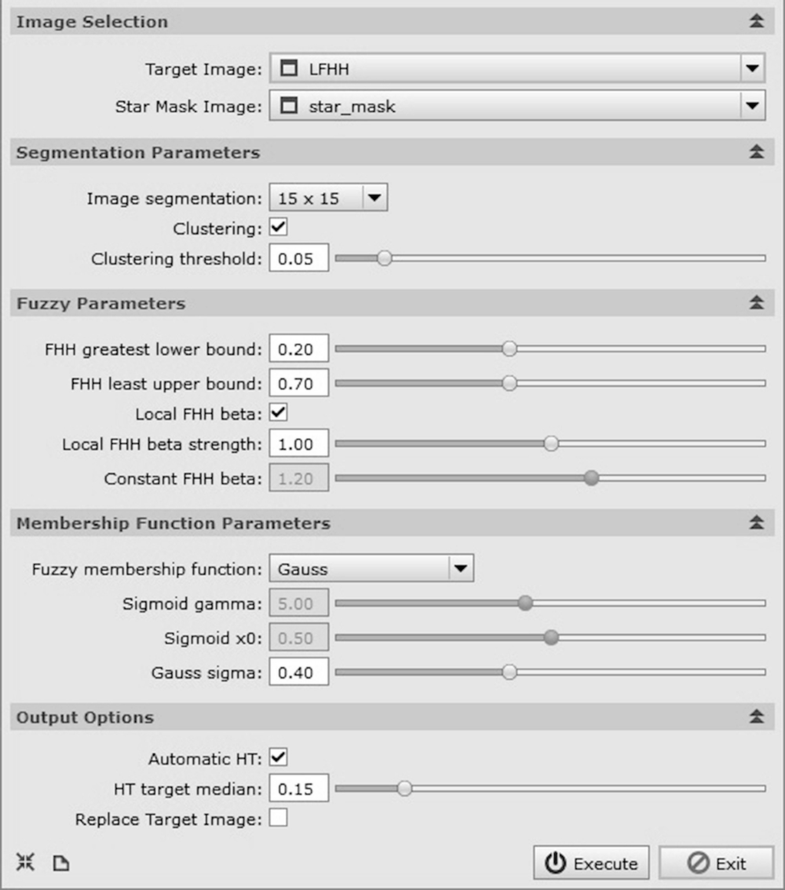The image size is (785, 890).
Task: Uncheck Local FHH beta option
Action: coord(278,413)
